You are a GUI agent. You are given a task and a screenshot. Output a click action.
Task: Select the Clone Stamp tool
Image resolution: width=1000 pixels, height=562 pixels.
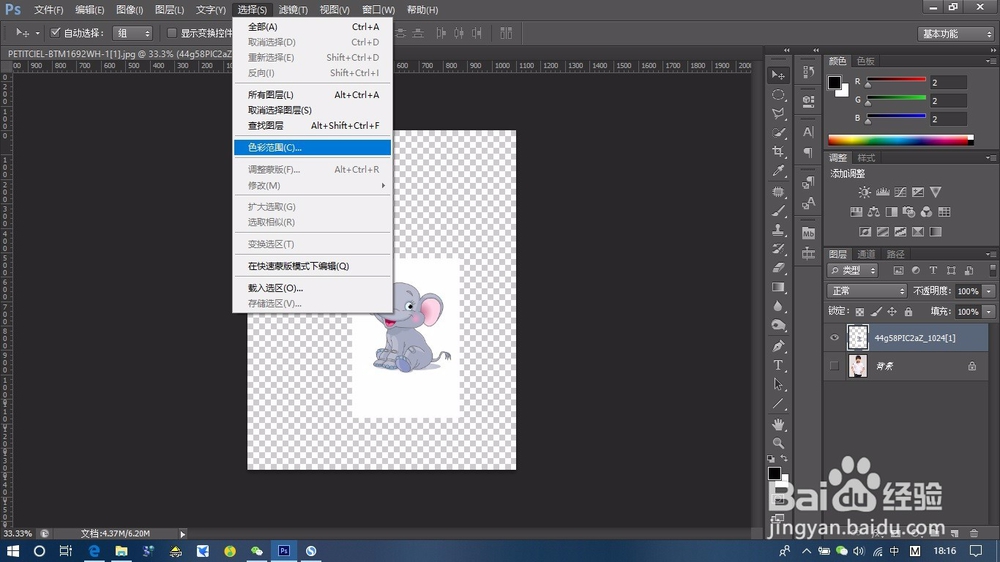(778, 230)
